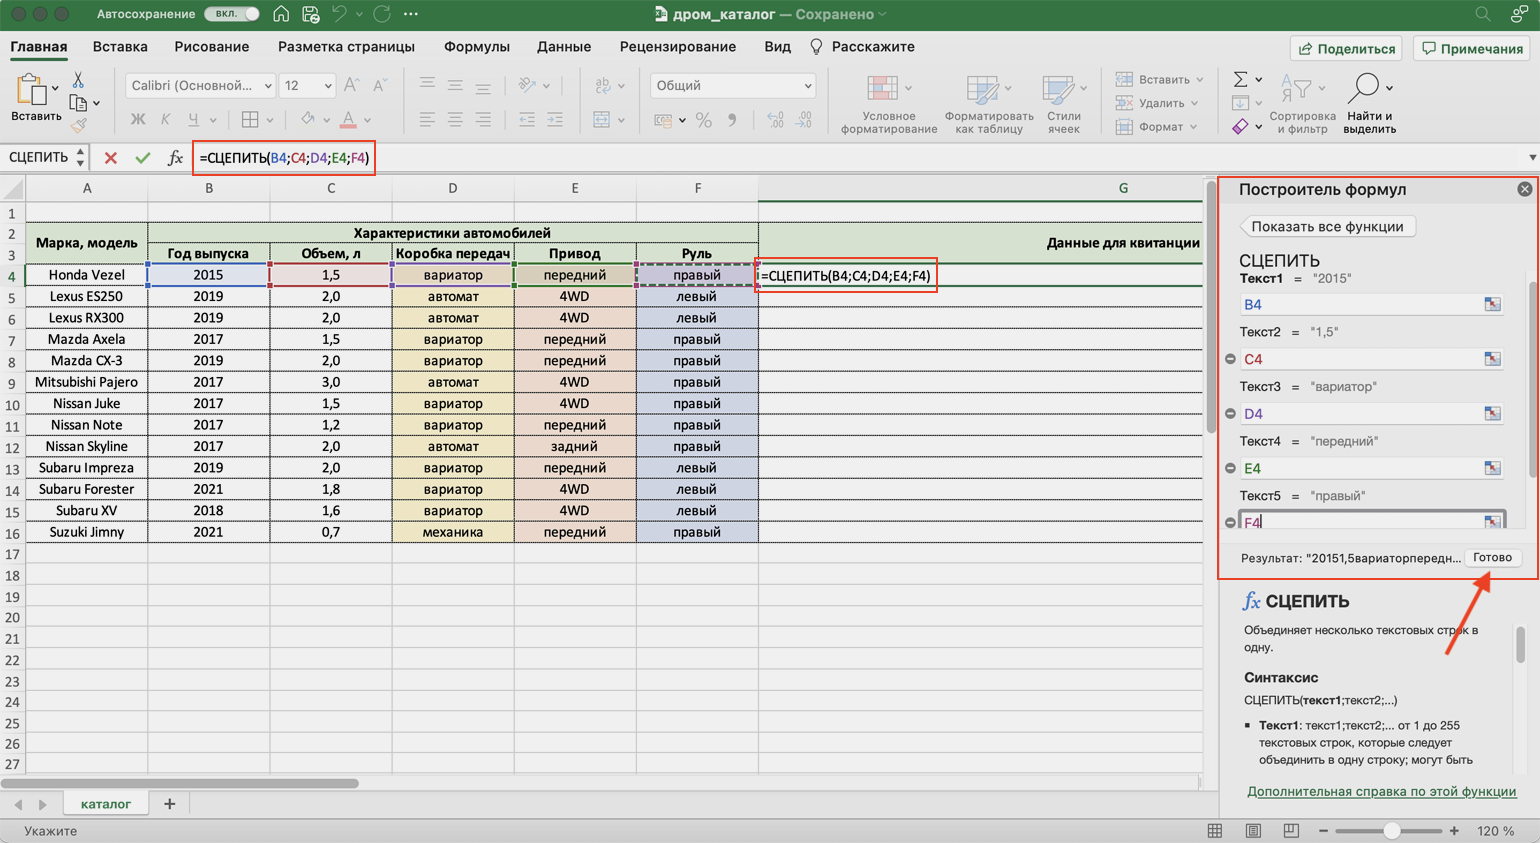Switch to Page Layout view in status bar
The height and width of the screenshot is (843, 1540).
click(1253, 831)
